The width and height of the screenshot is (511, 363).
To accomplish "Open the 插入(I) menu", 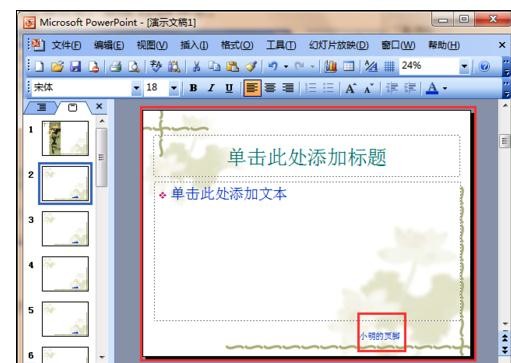I will (x=194, y=45).
